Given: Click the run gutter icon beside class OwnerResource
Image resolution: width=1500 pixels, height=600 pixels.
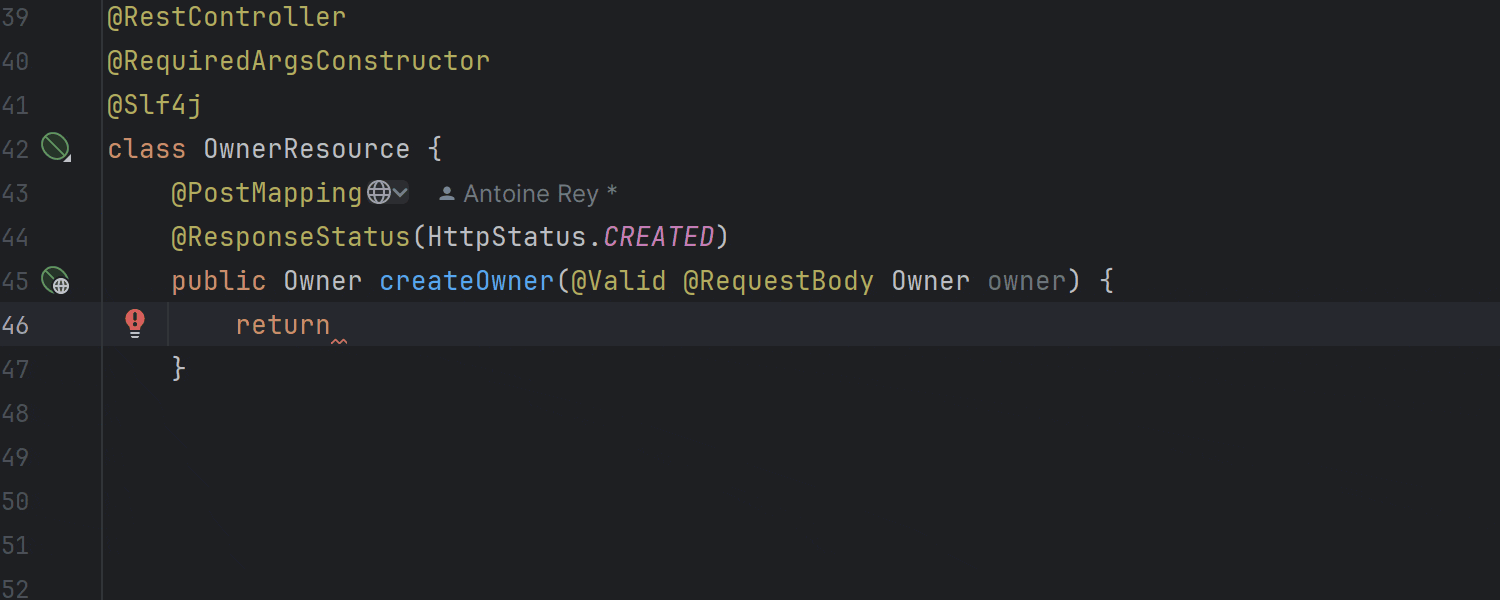Looking at the screenshot, I should coord(55,147).
